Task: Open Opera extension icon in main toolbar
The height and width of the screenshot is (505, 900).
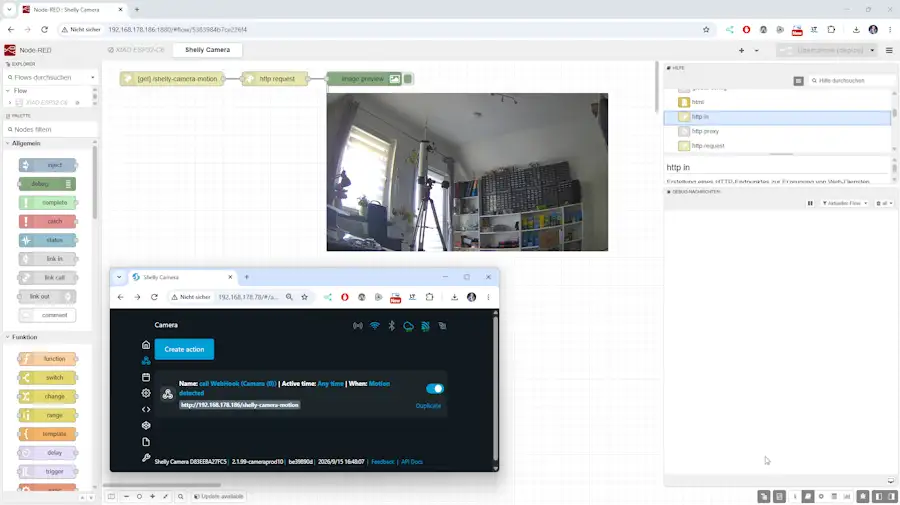Action: [x=746, y=30]
